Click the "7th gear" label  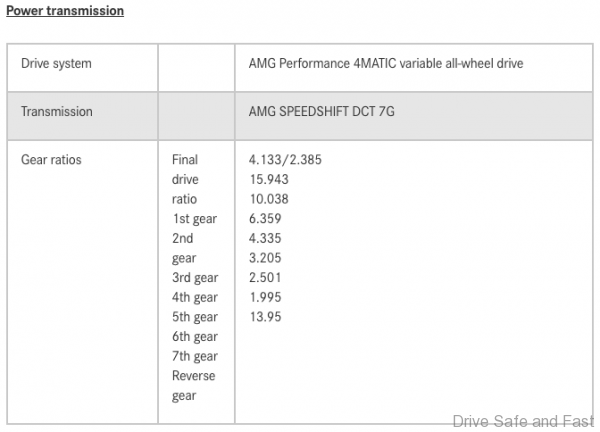click(x=194, y=357)
